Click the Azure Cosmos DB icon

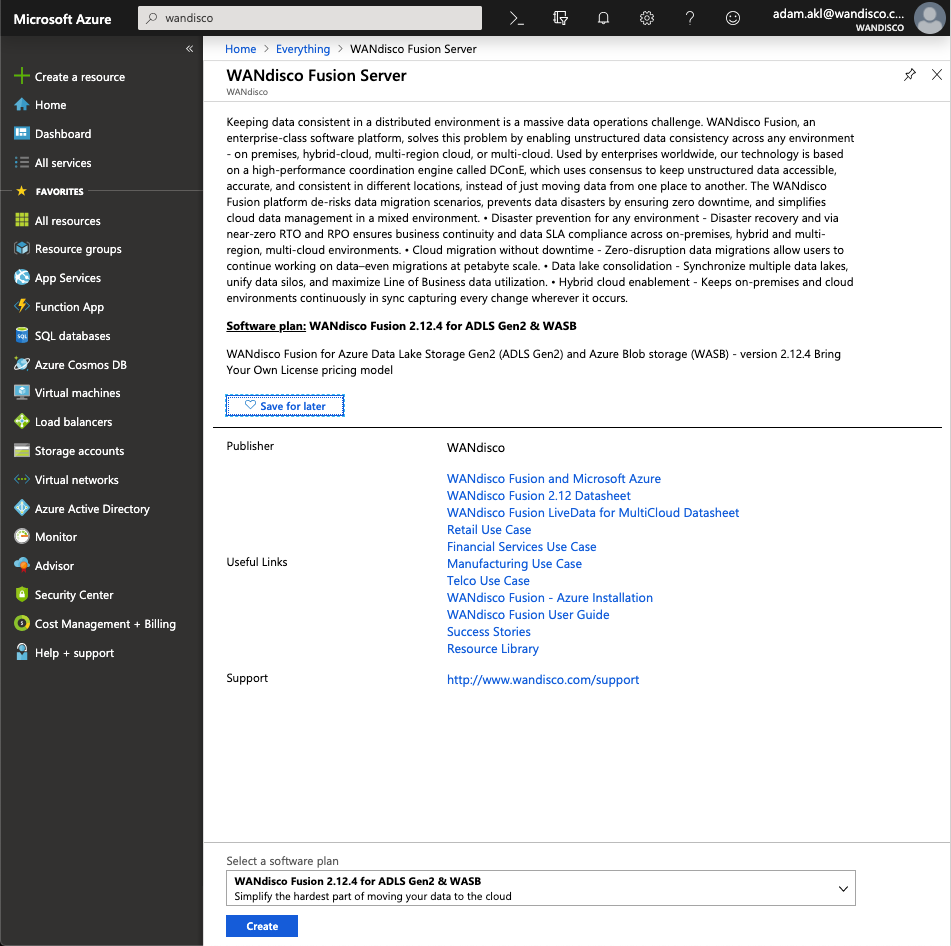(21, 364)
